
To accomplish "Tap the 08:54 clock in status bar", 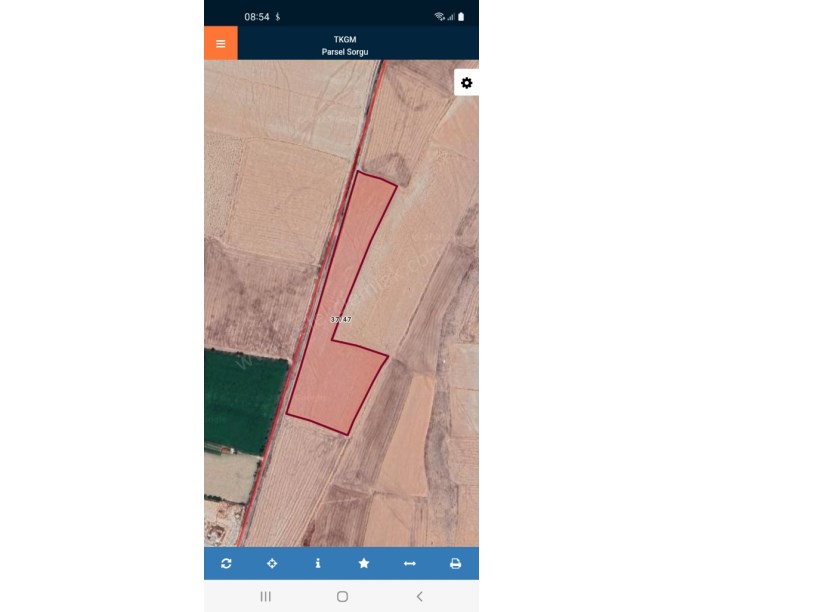I will click(x=257, y=17).
